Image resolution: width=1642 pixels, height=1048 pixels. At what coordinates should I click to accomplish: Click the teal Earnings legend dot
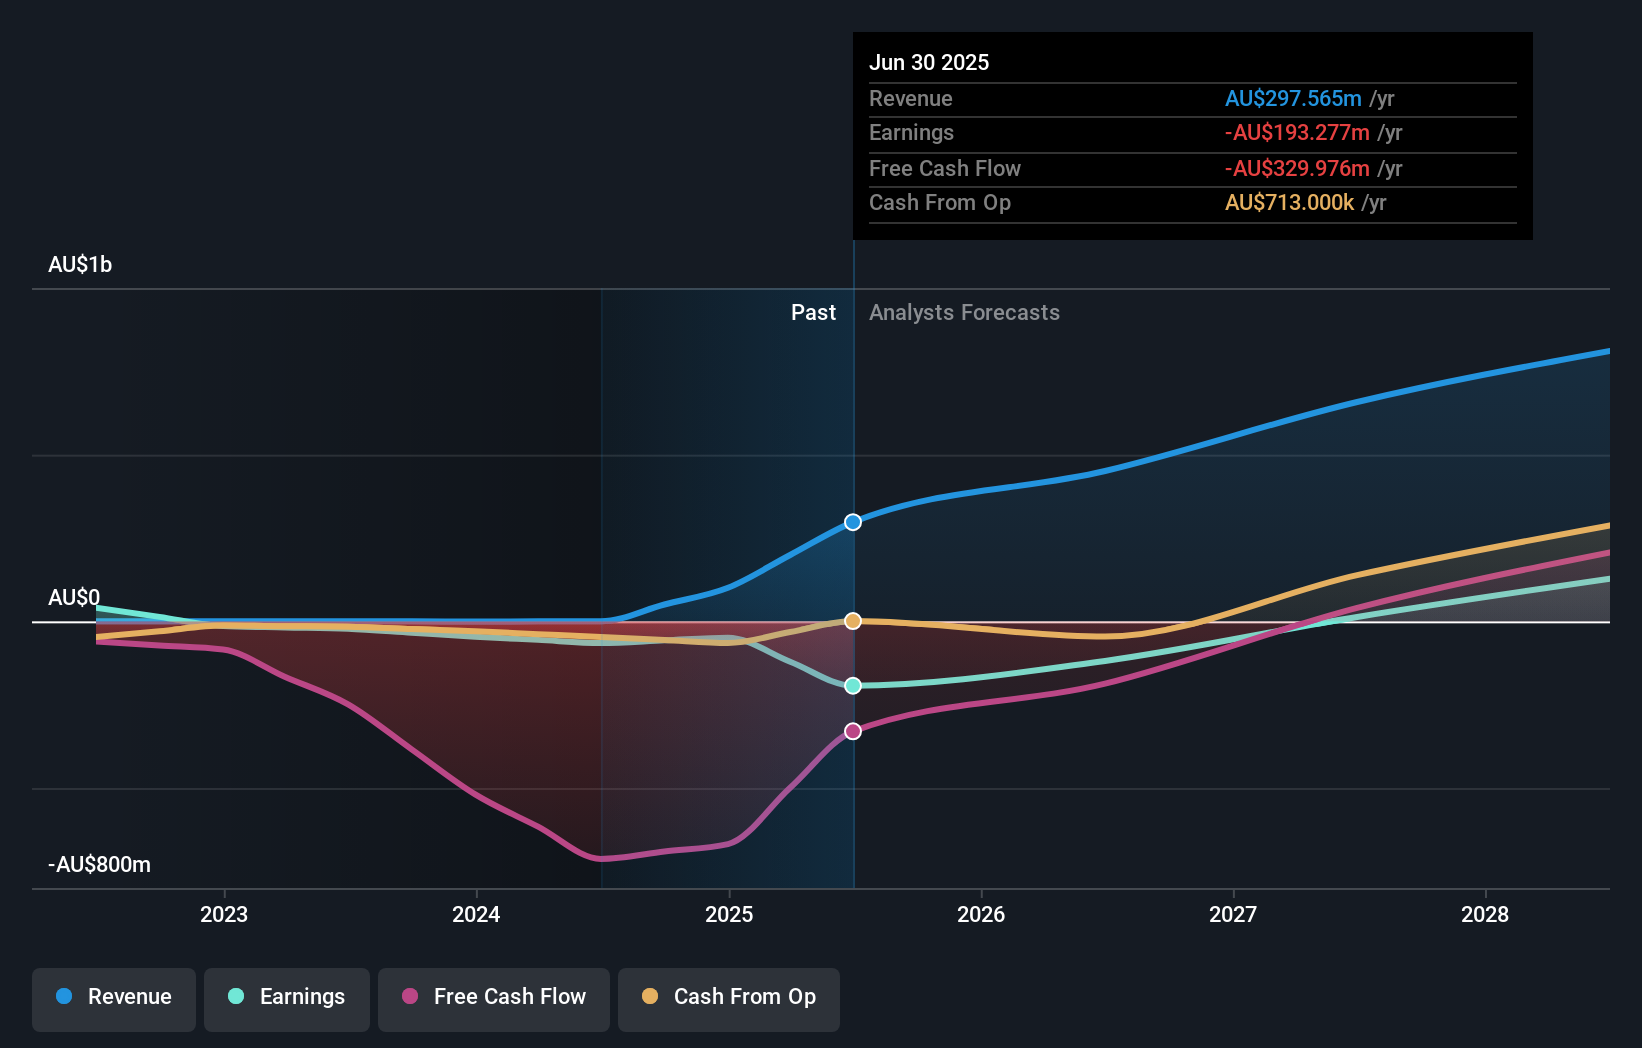pos(235,997)
